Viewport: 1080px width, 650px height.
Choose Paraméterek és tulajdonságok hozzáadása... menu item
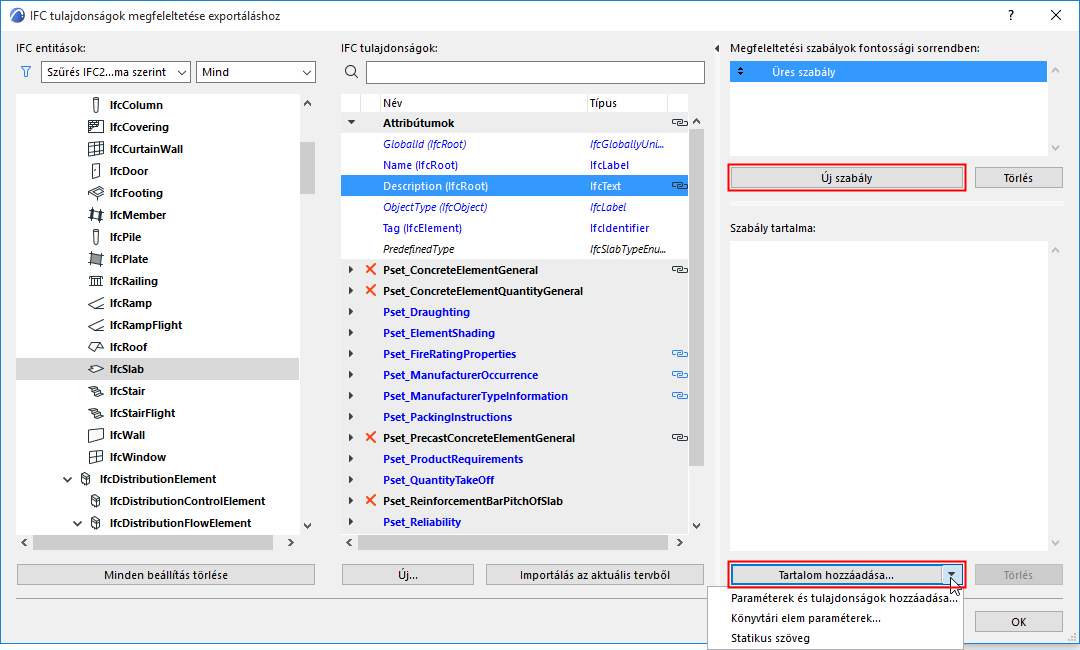coord(844,598)
